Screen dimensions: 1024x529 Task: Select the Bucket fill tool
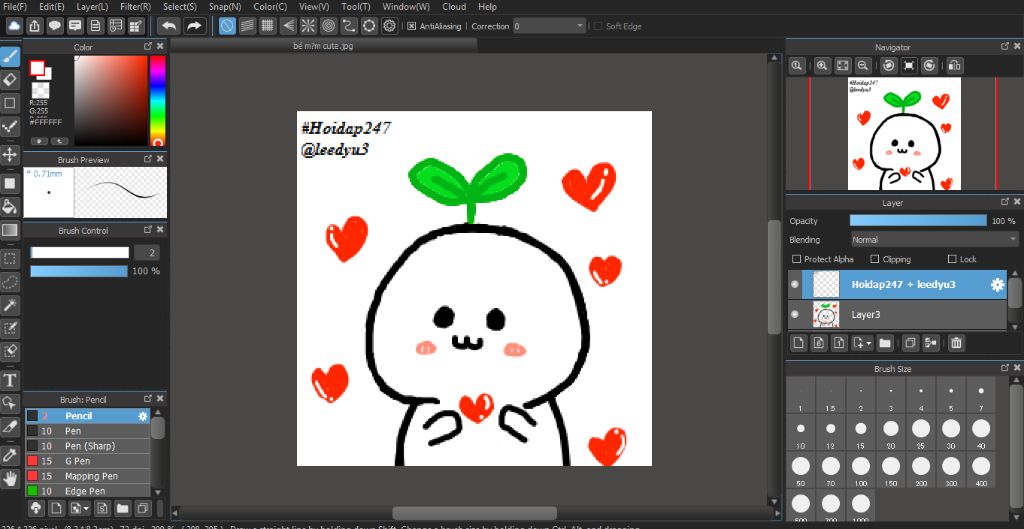[x=10, y=206]
